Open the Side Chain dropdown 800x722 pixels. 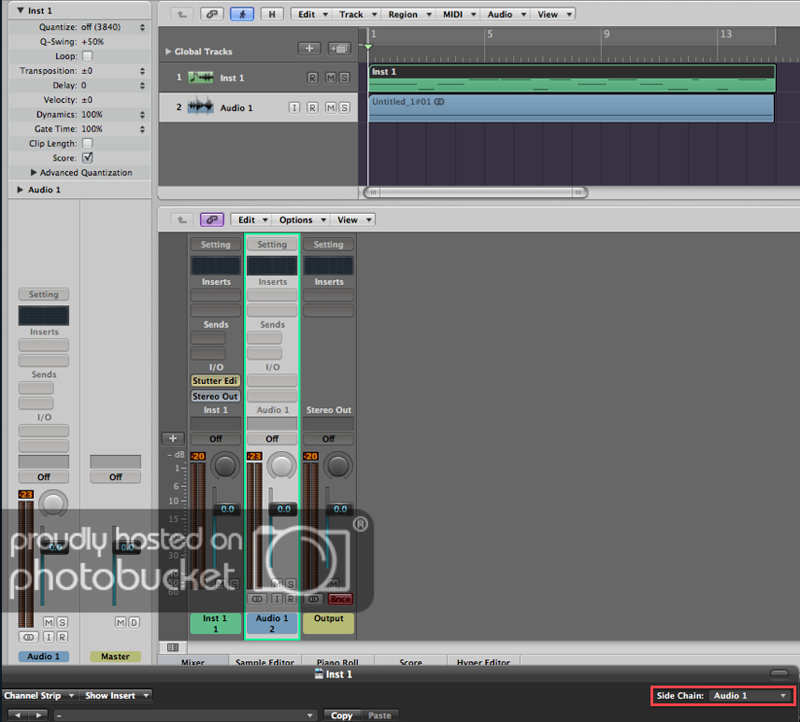coord(749,695)
